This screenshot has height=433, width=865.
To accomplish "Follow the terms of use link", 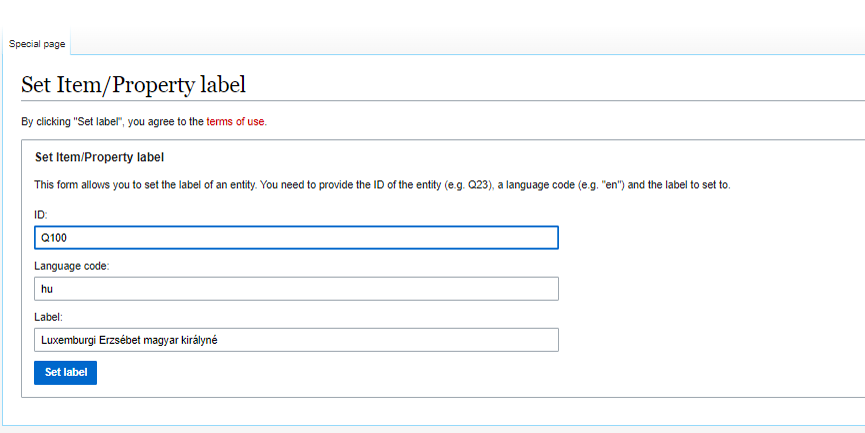I will point(236,122).
